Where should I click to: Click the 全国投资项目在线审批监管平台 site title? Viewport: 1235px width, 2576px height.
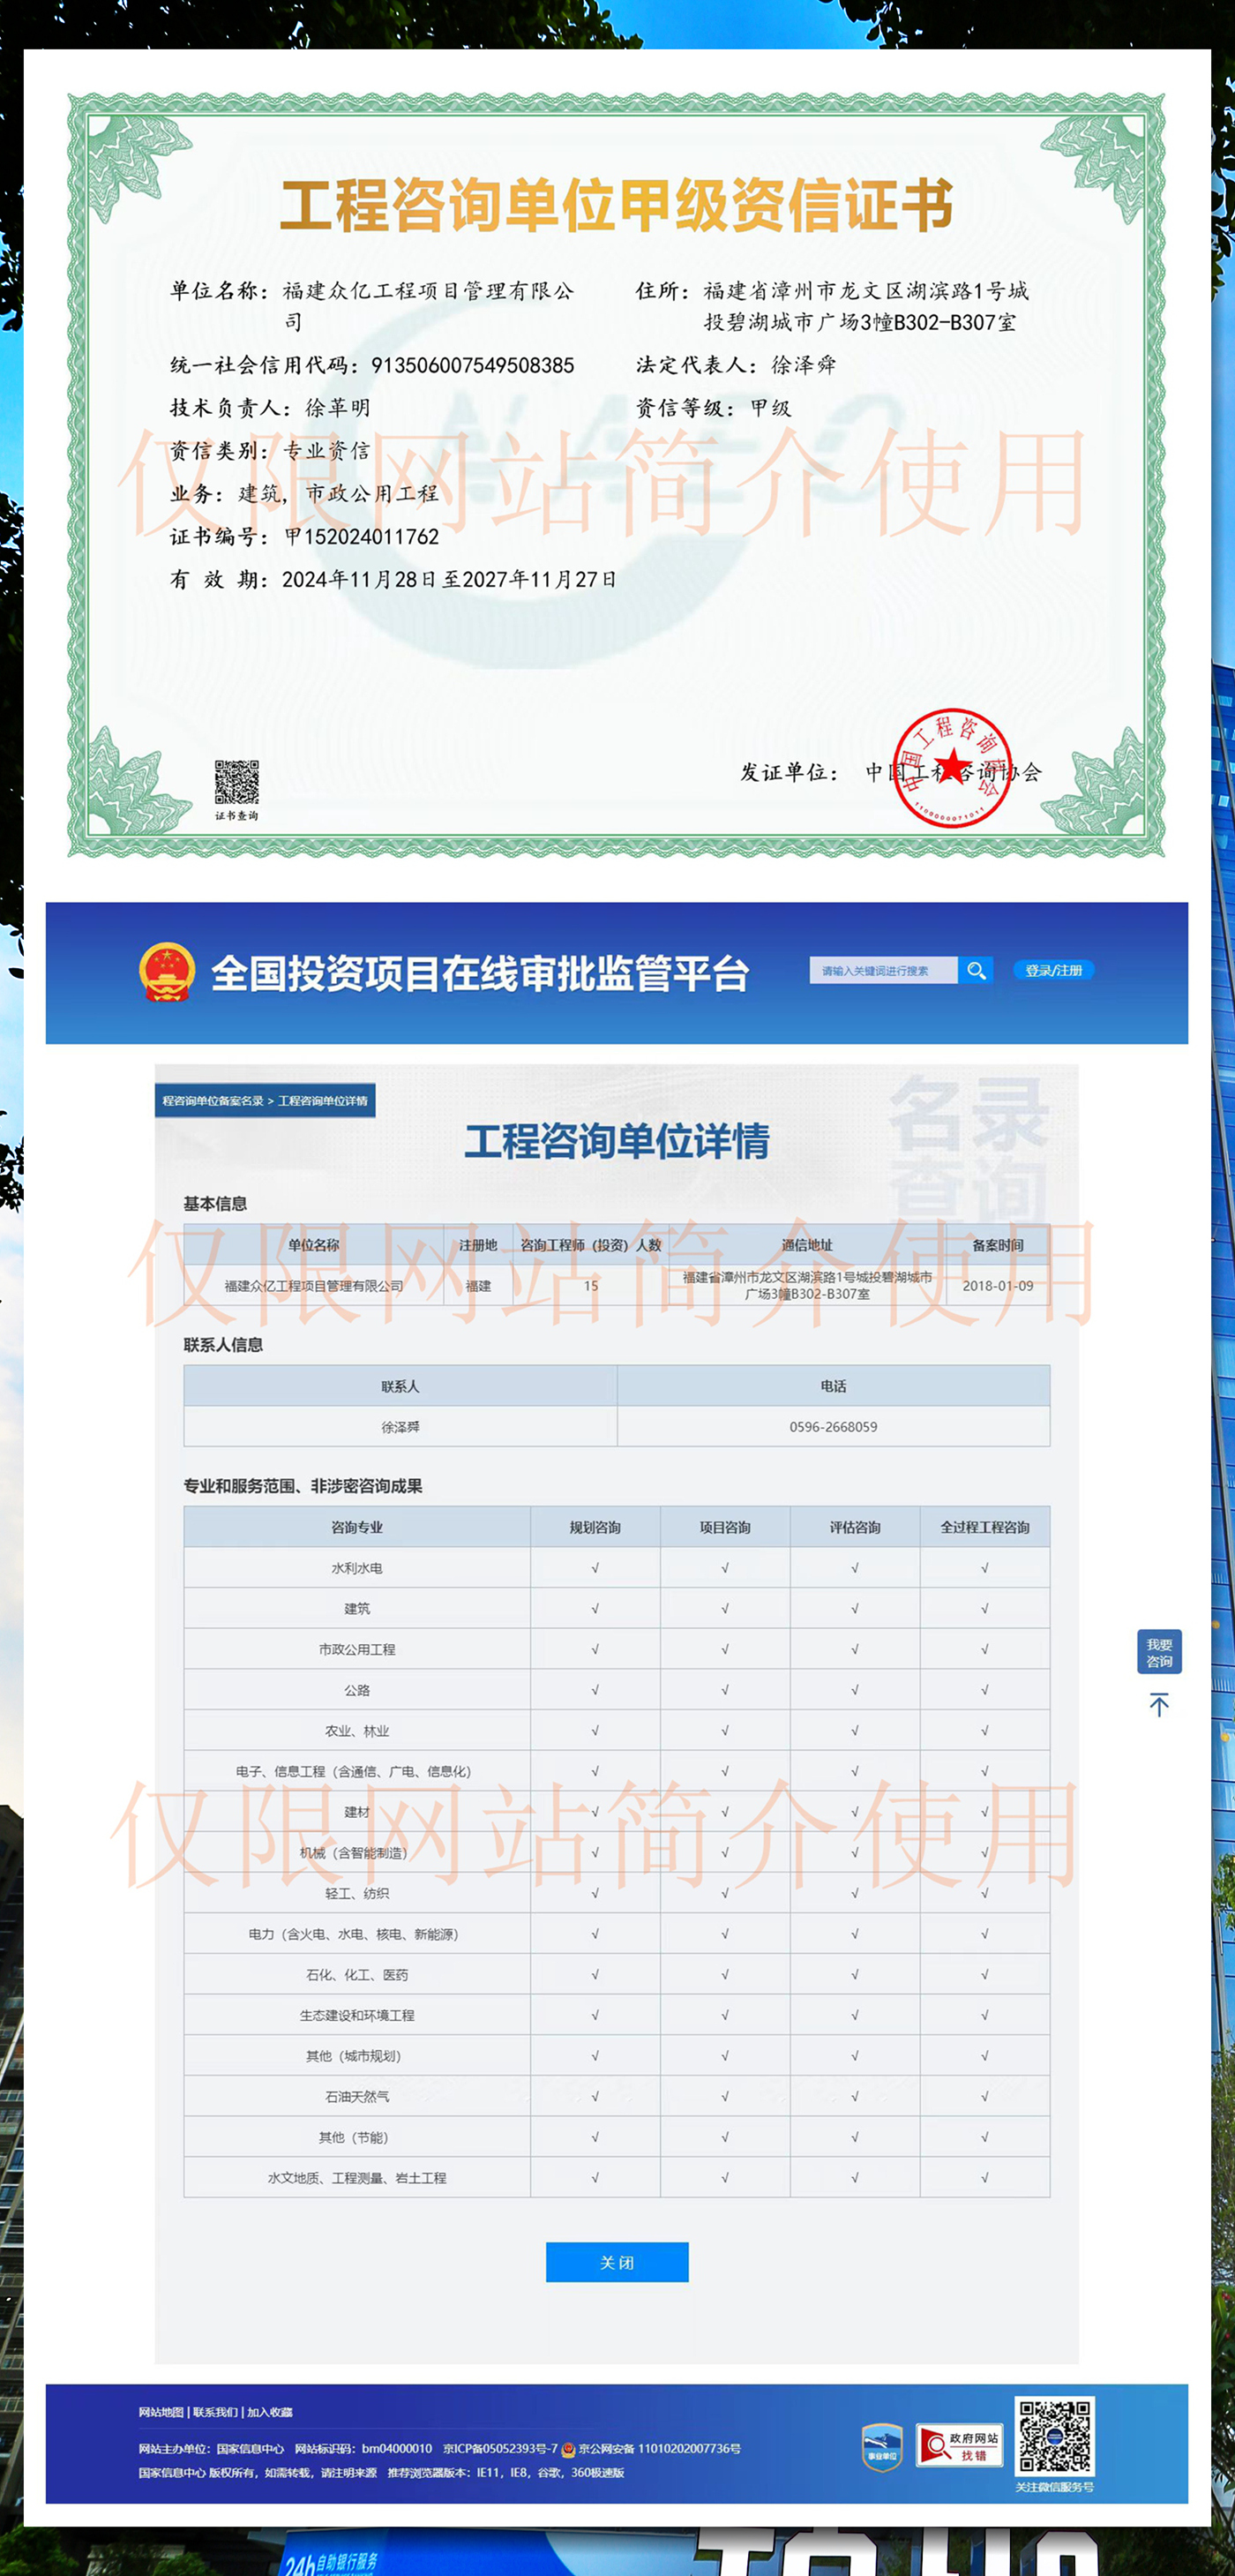(x=480, y=973)
